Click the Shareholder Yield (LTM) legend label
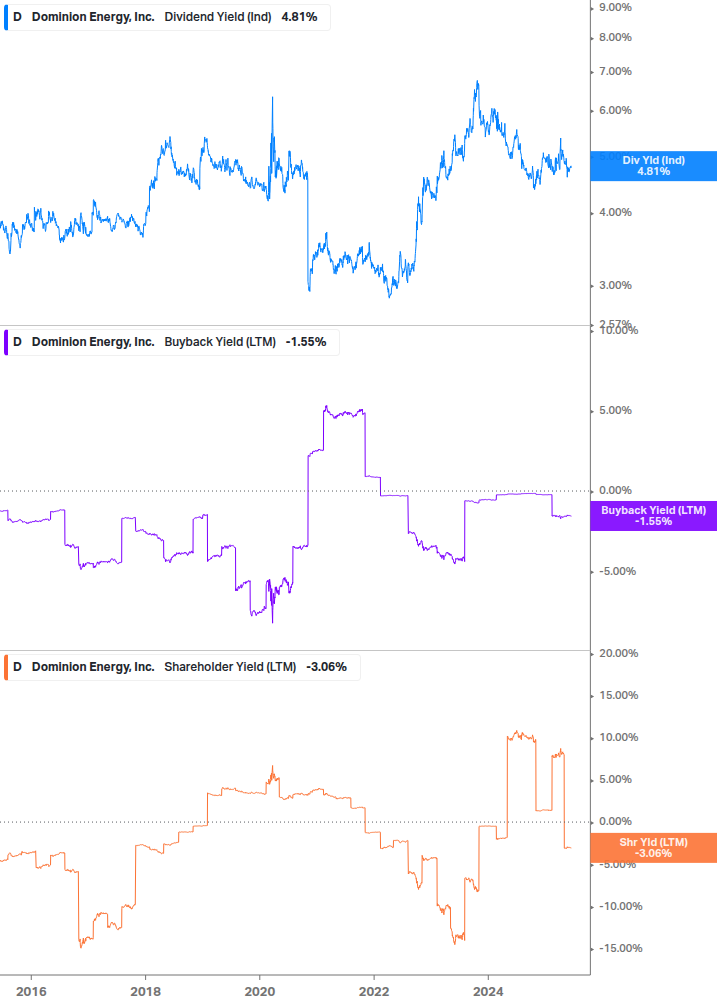This screenshot has width=717, height=1005. click(x=230, y=667)
